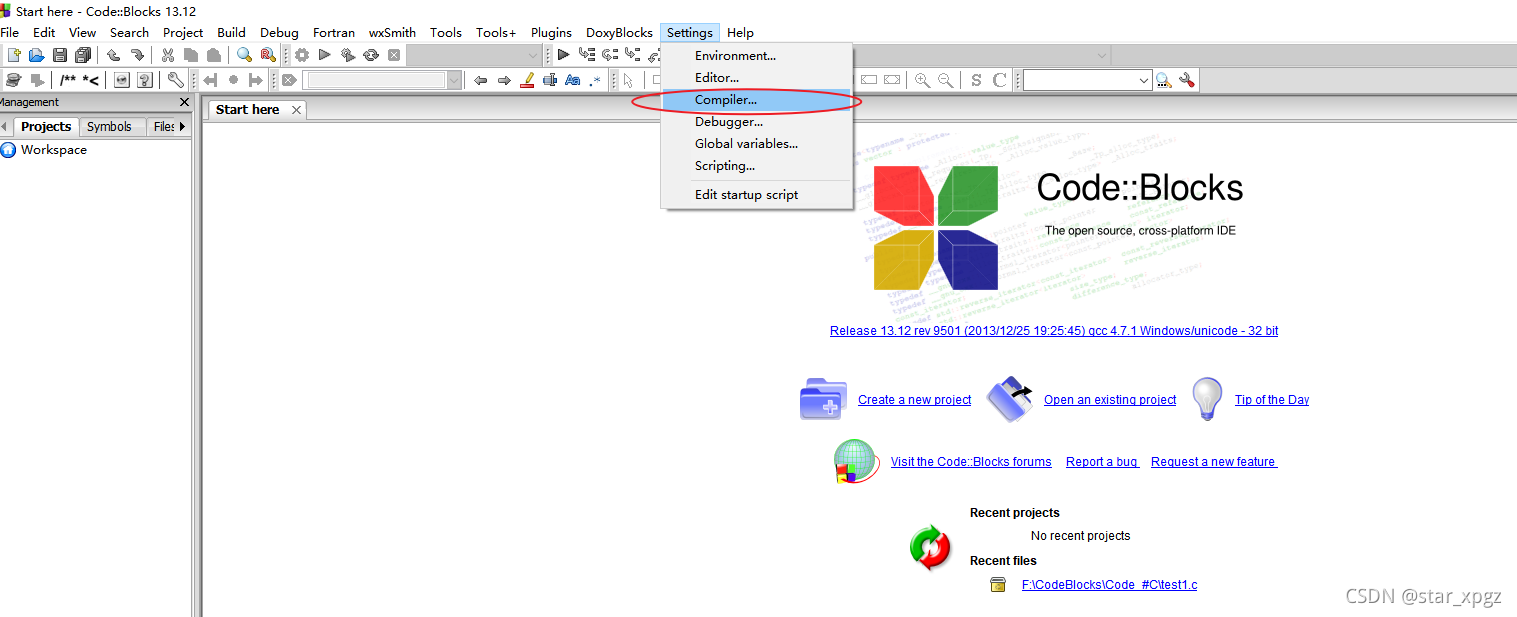Click the Zoom out magnifier icon
1517x617 pixels.
945,80
